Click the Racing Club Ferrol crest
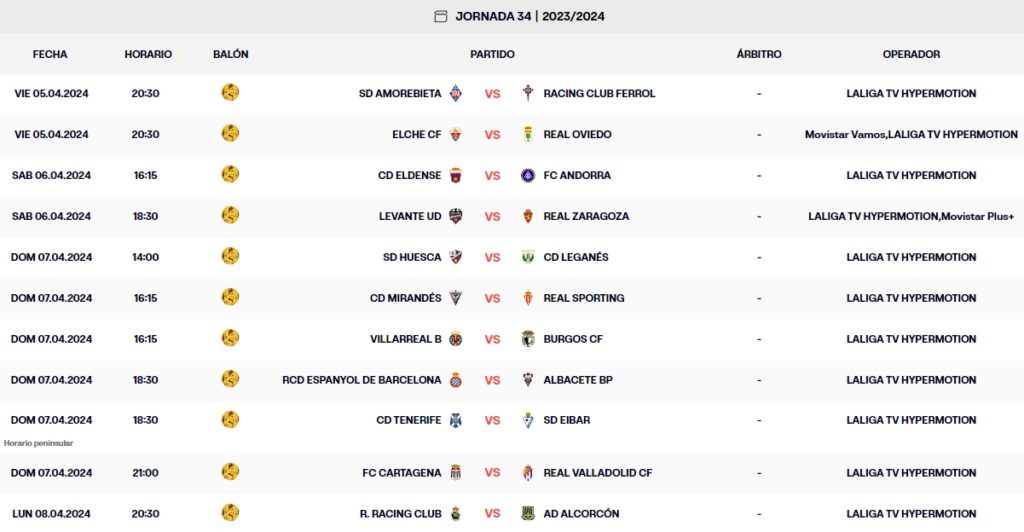 coord(528,93)
